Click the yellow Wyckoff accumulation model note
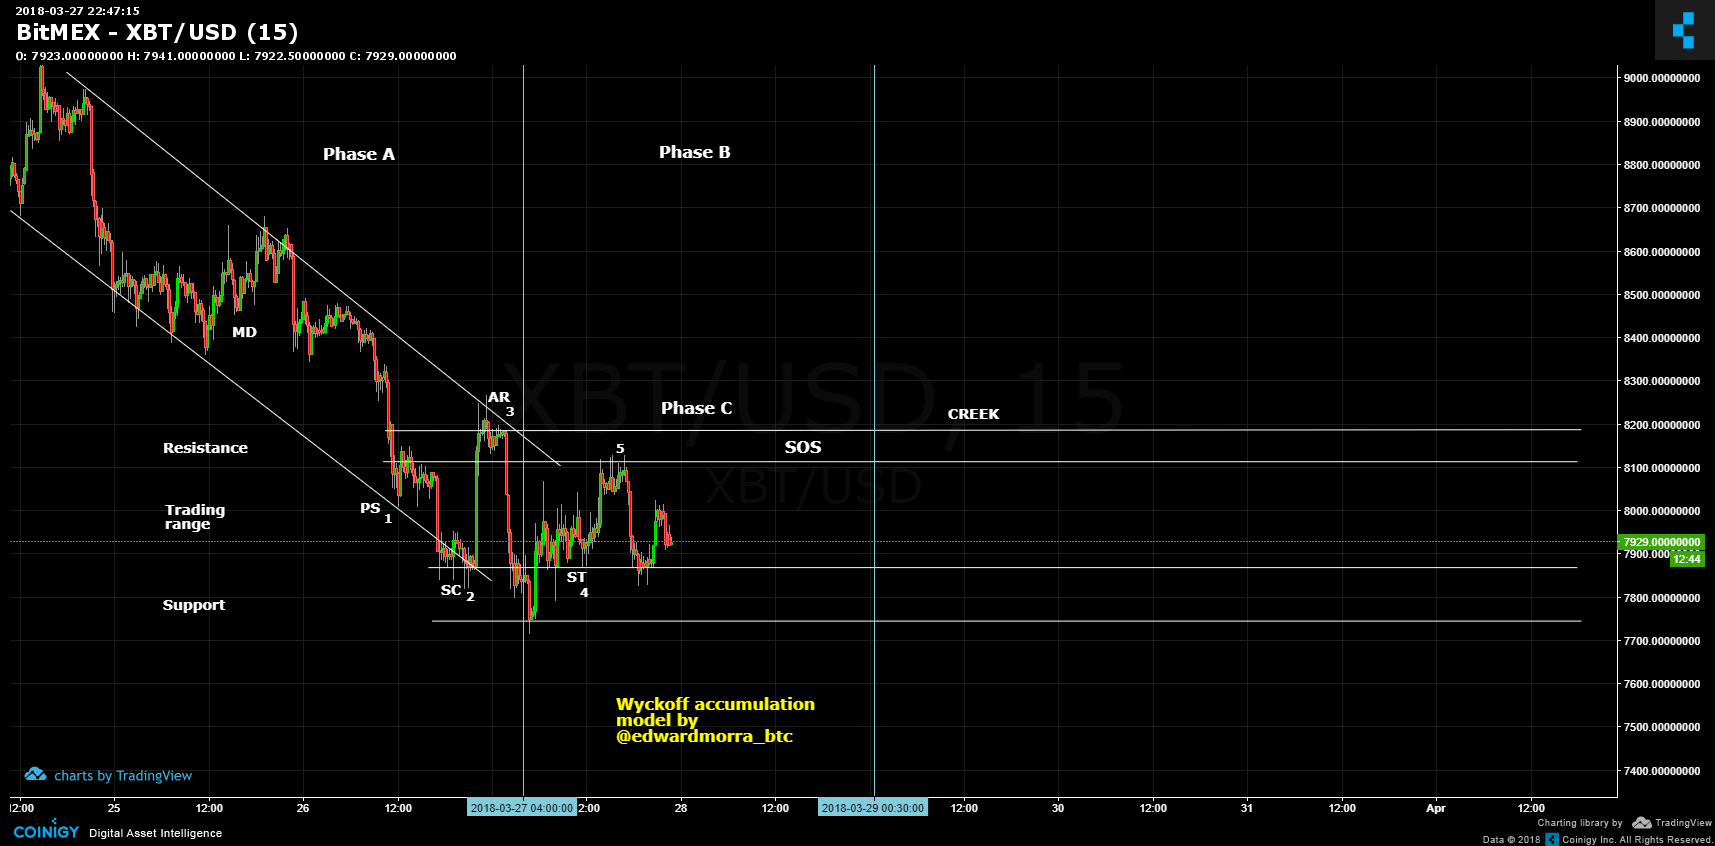 tap(714, 720)
